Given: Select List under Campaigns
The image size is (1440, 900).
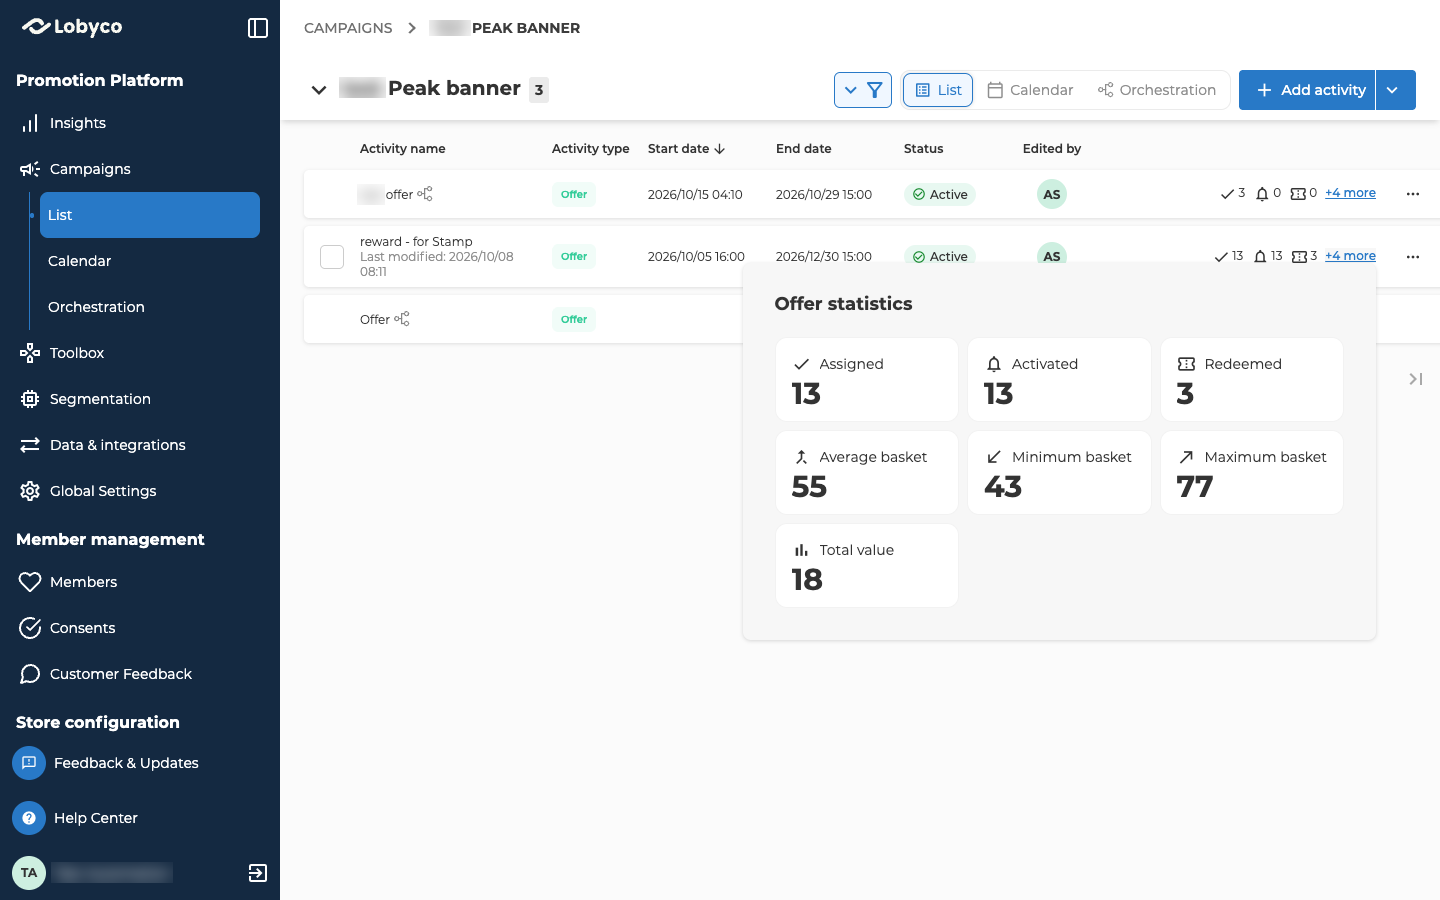Looking at the screenshot, I should [x=150, y=215].
